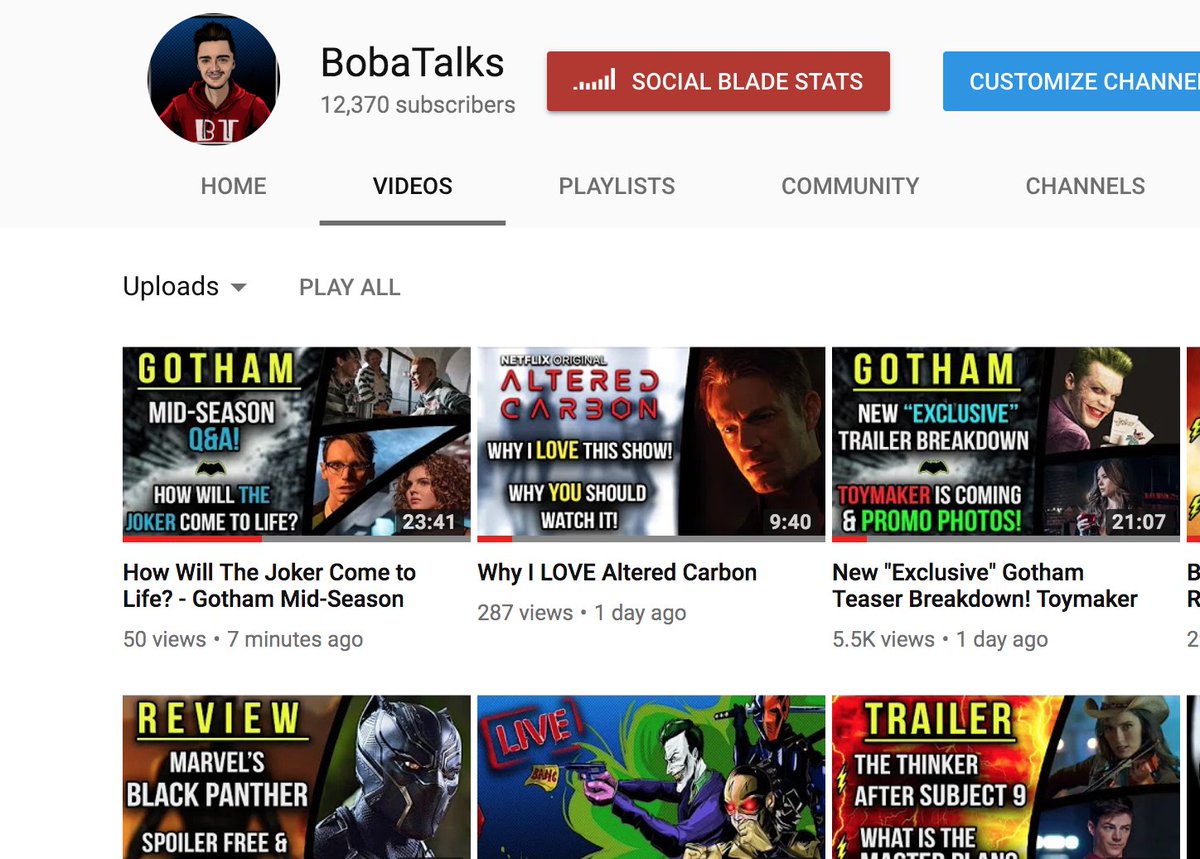Click '287 views • 1 day ago' text
Screen dimensions: 1200x859
point(582,613)
